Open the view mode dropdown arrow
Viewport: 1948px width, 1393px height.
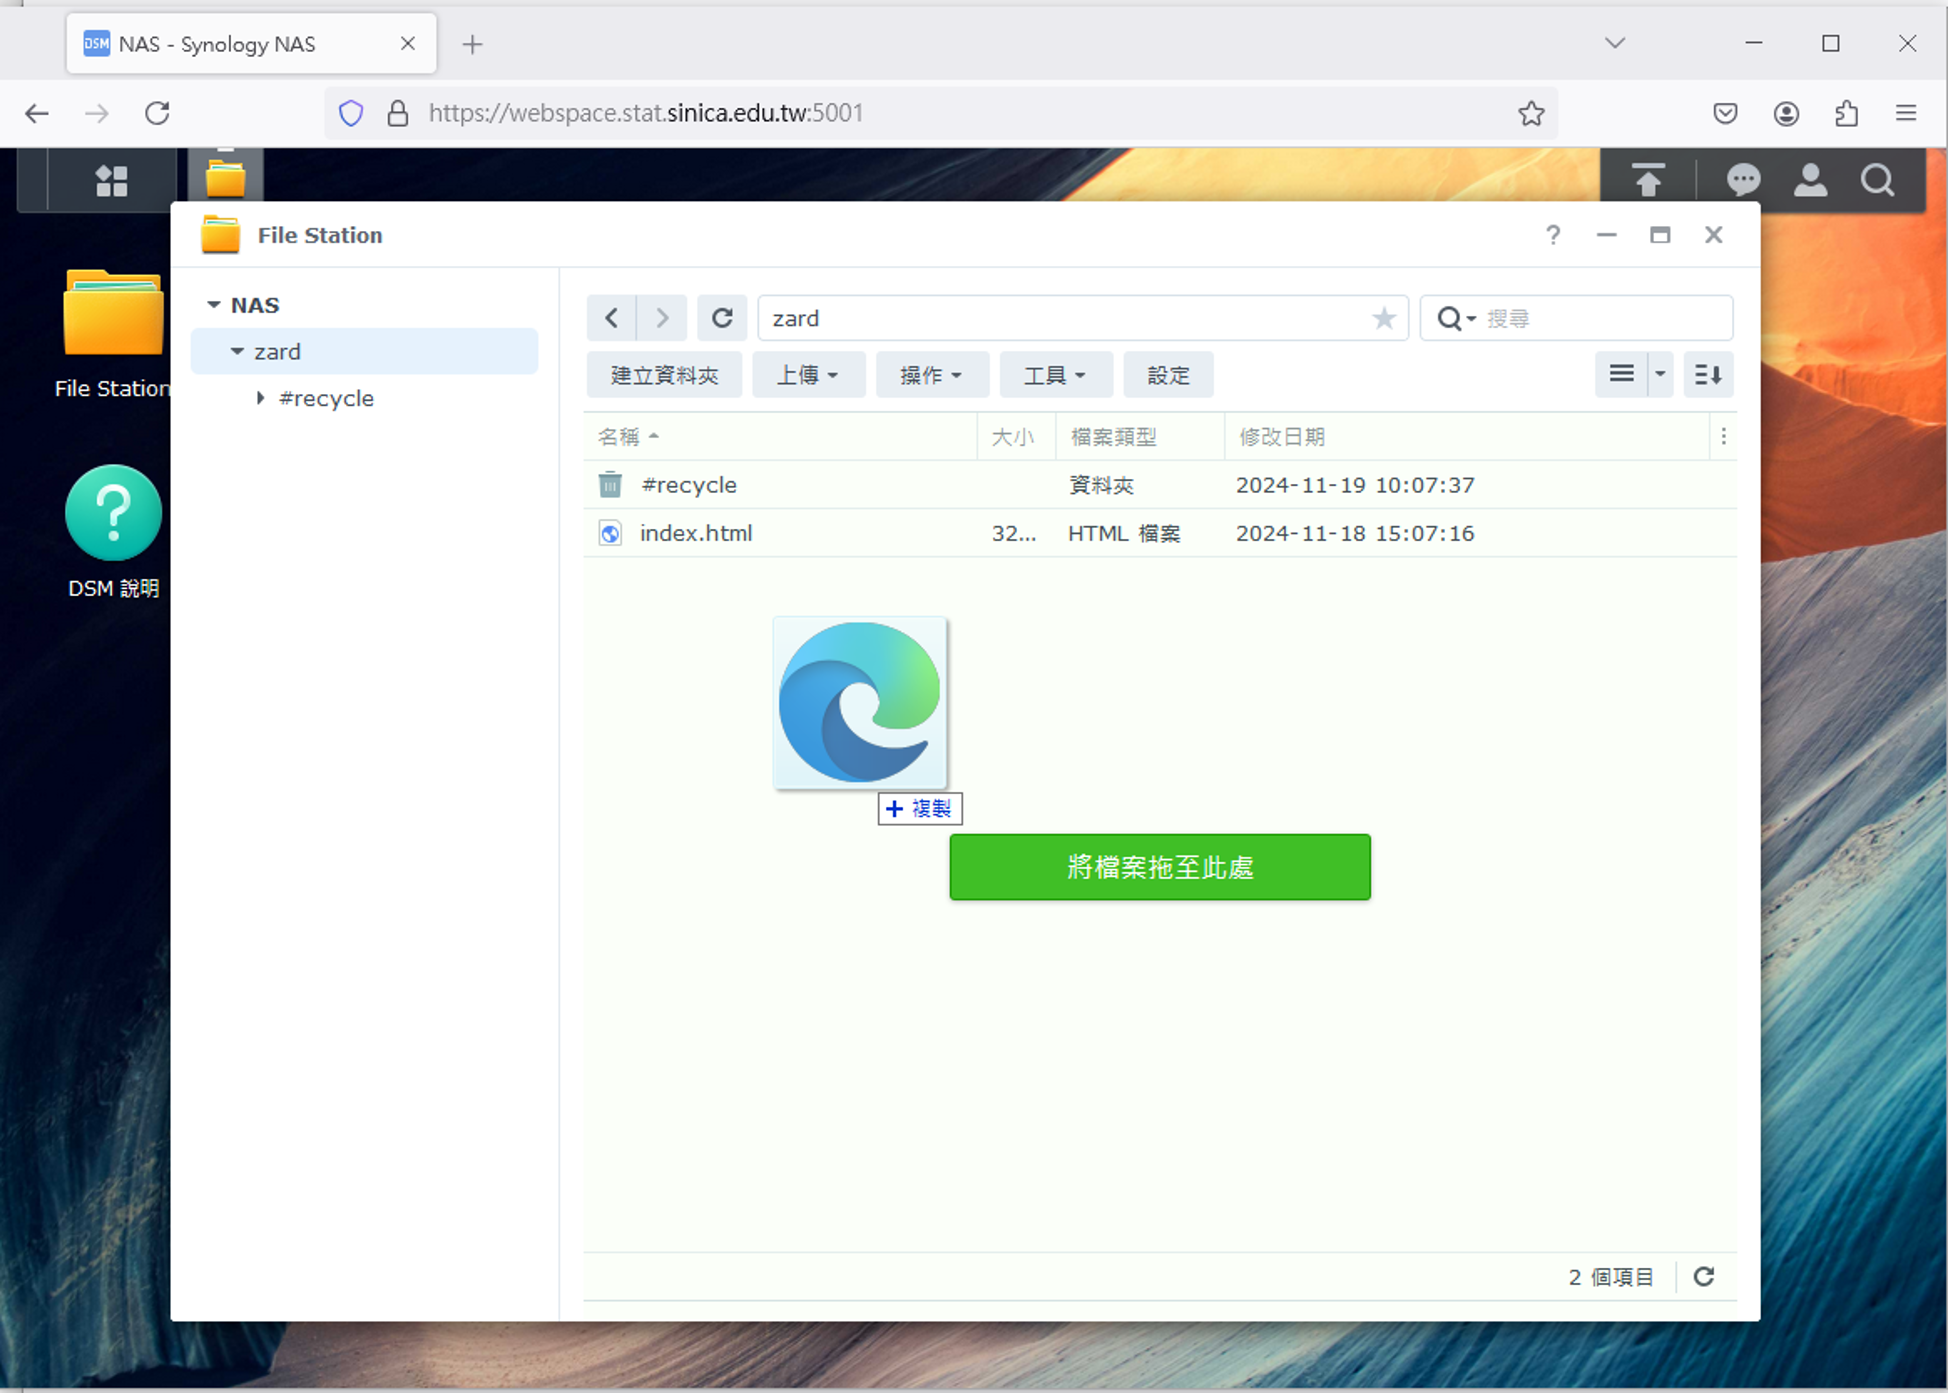[x=1660, y=375]
